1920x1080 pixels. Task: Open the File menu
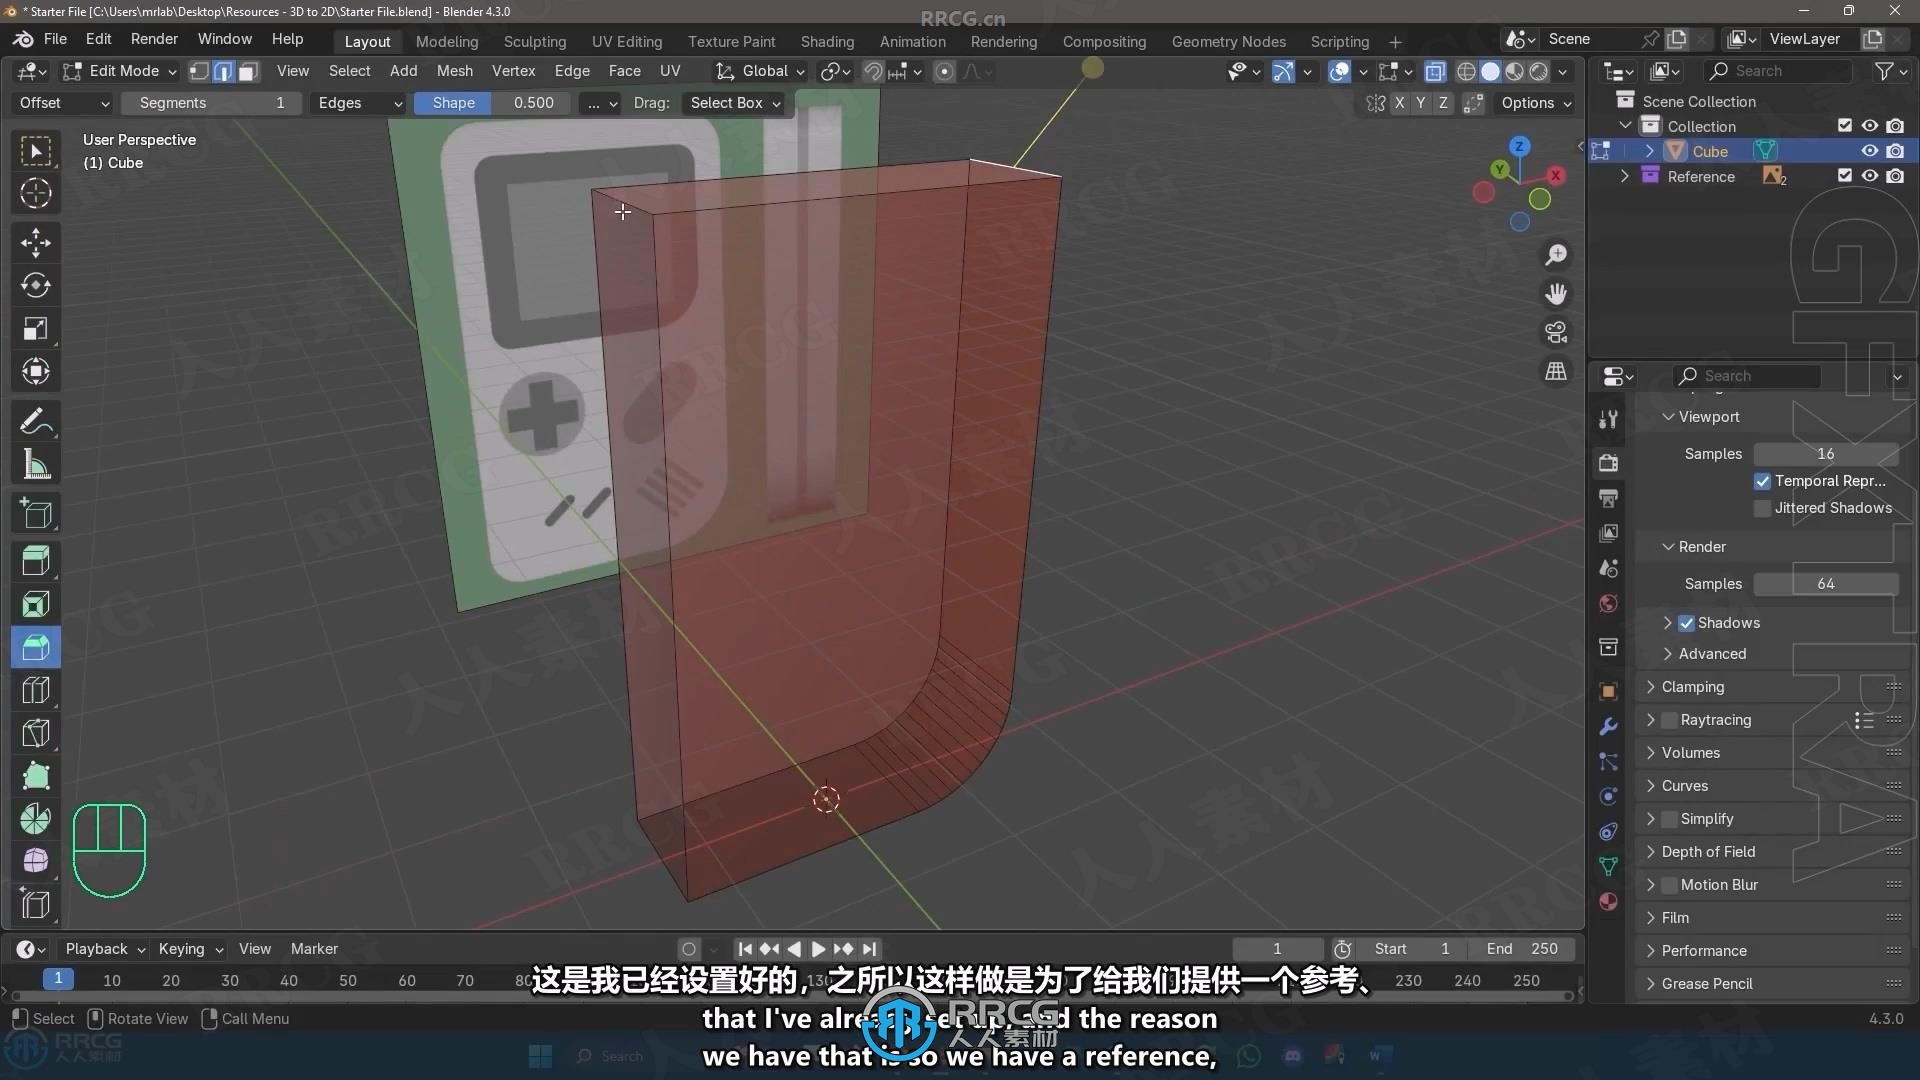55,39
